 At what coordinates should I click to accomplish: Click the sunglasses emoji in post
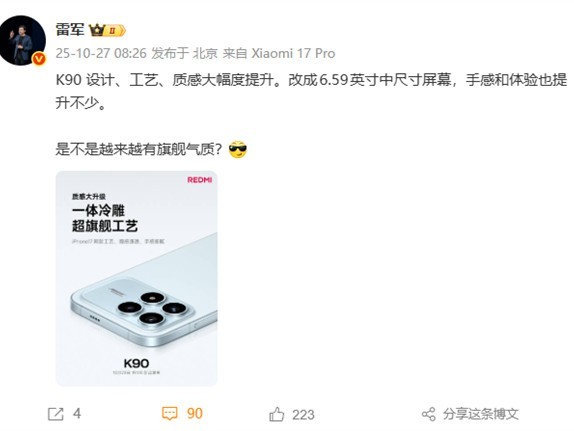tap(238, 149)
